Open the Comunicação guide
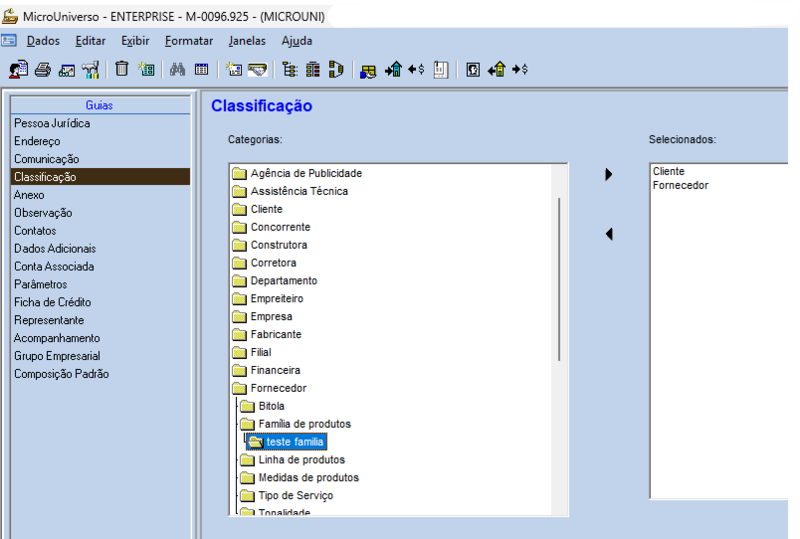The image size is (800, 539). [100, 159]
